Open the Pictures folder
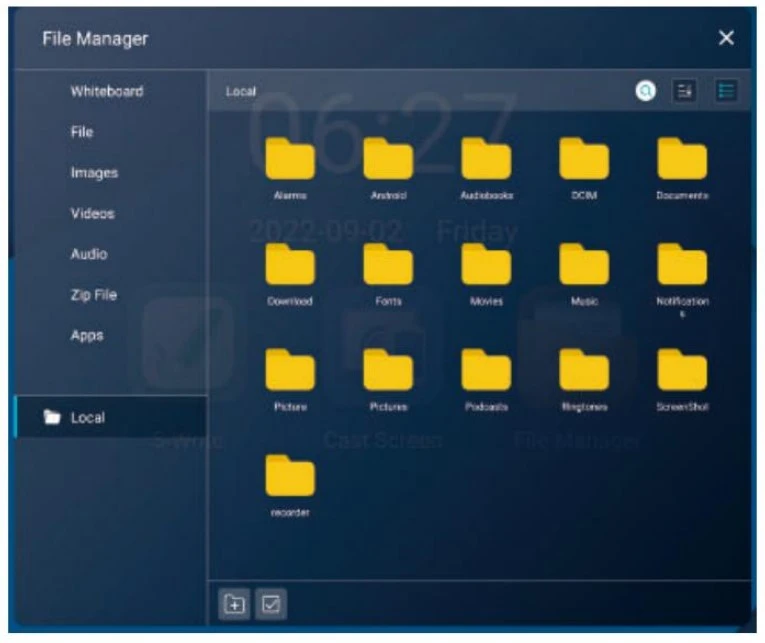The height and width of the screenshot is (643, 765). pyautogui.click(x=388, y=371)
